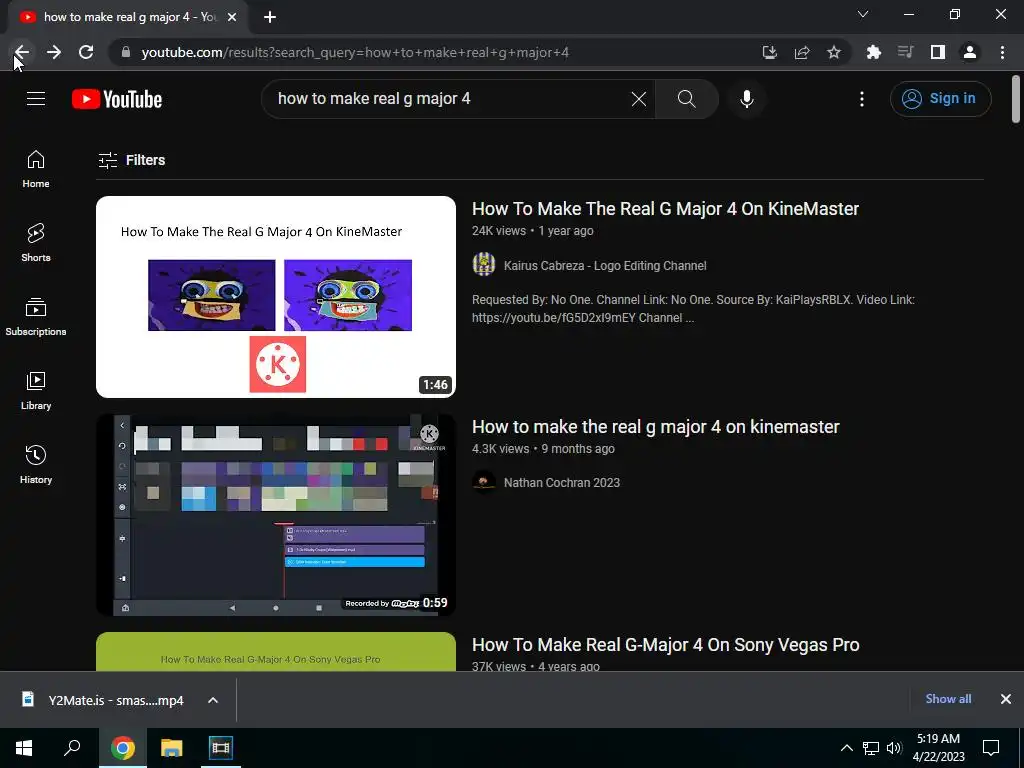View site information lock icon

coord(126,52)
